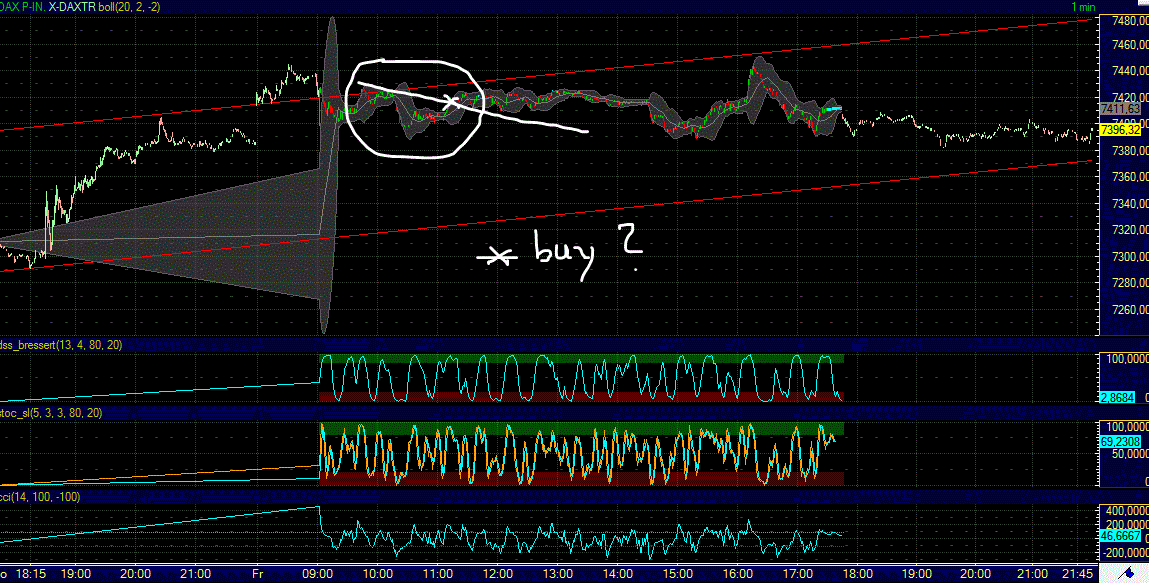Select the dss_bressert(13, 4, 80, 20) indicator label

(60, 346)
